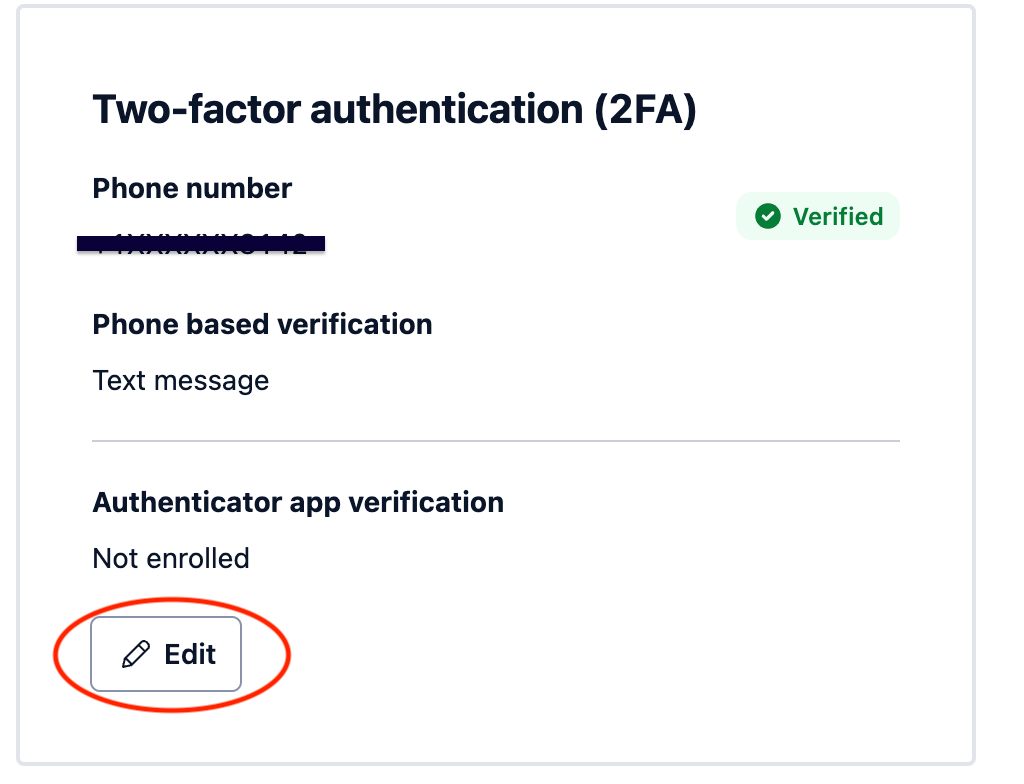
Task: Select the Text message verification option
Action: (180, 380)
